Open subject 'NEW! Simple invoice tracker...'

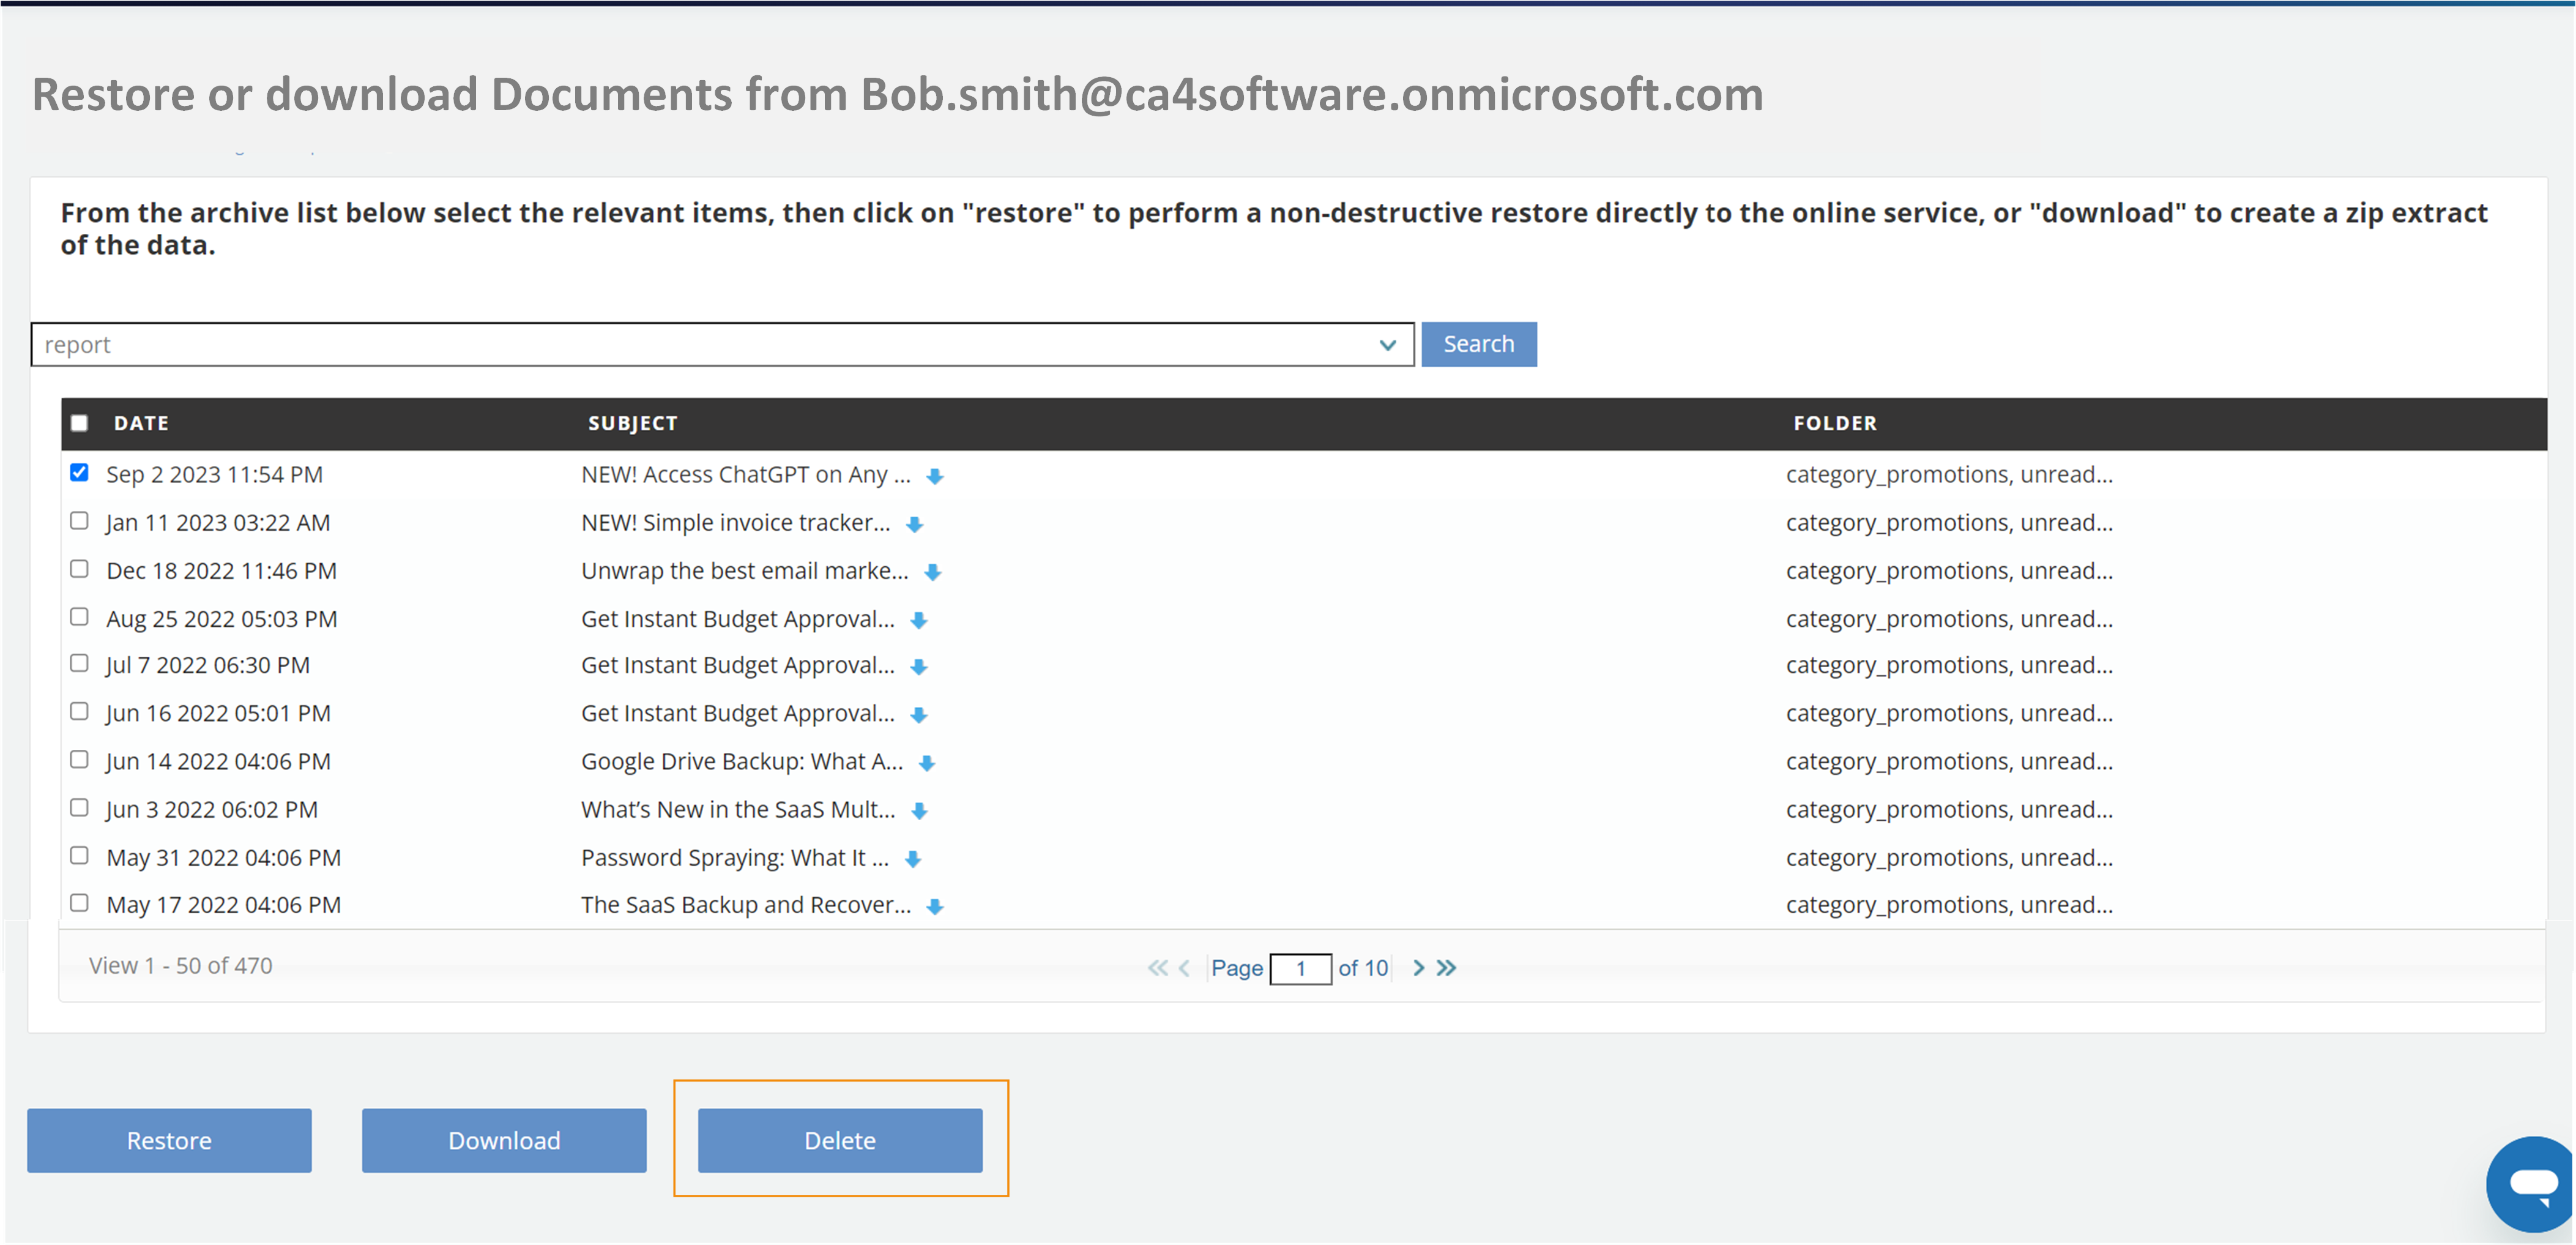(735, 522)
